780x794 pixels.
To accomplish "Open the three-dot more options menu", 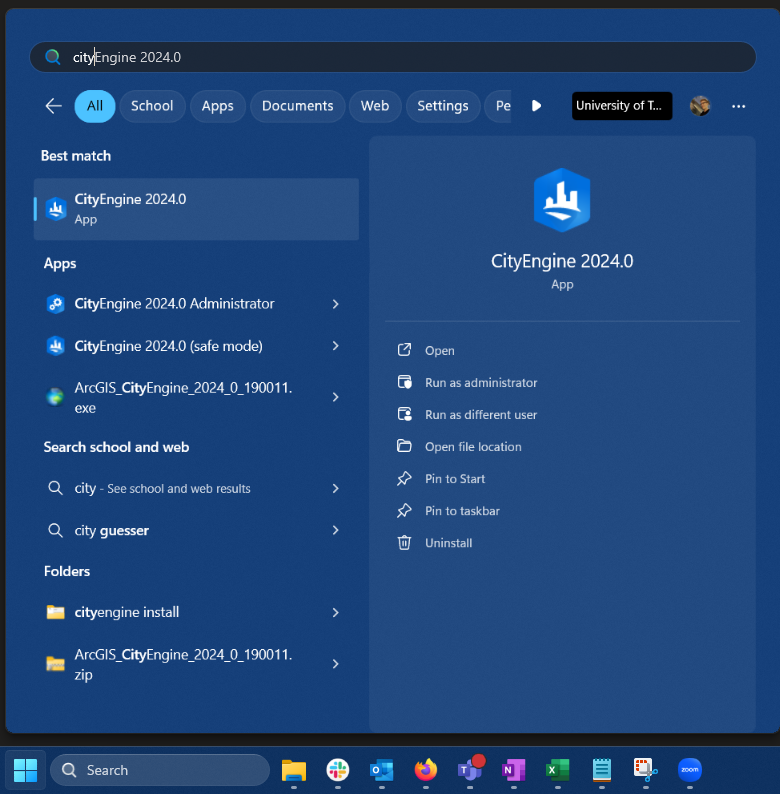I will pos(738,106).
